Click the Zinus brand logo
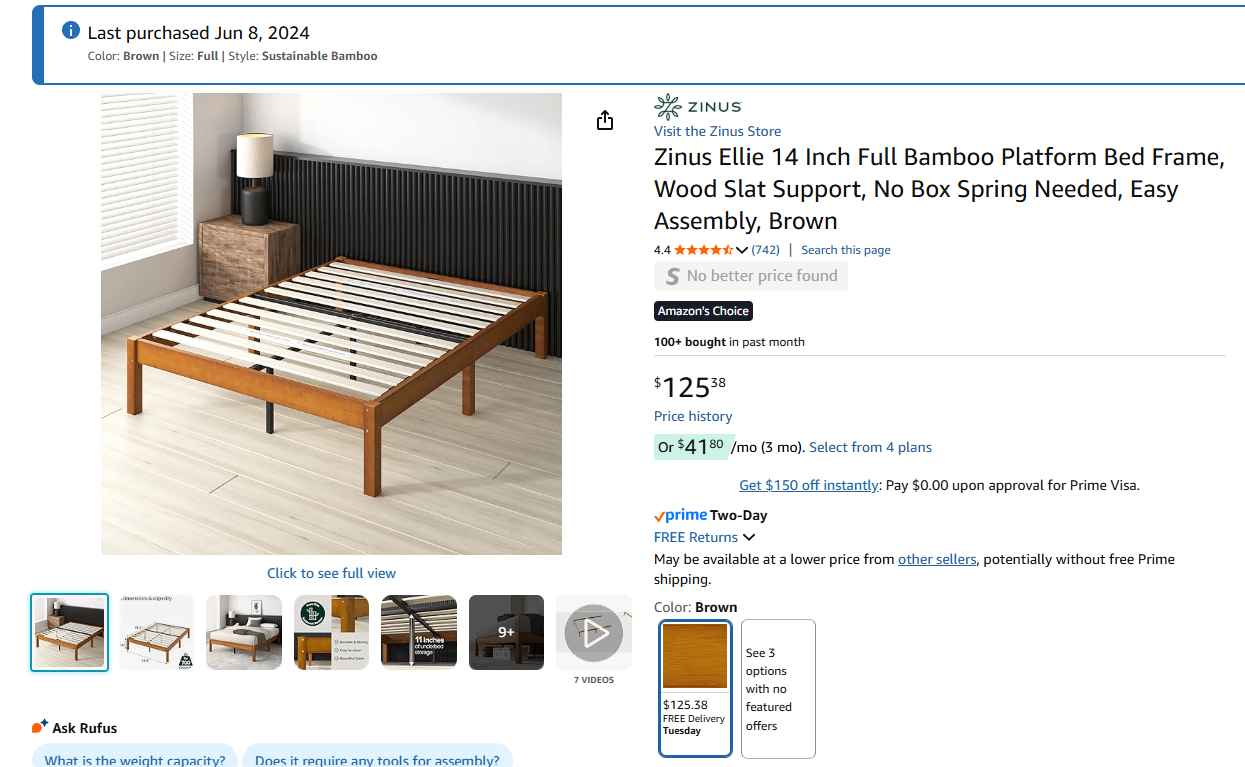 [697, 107]
